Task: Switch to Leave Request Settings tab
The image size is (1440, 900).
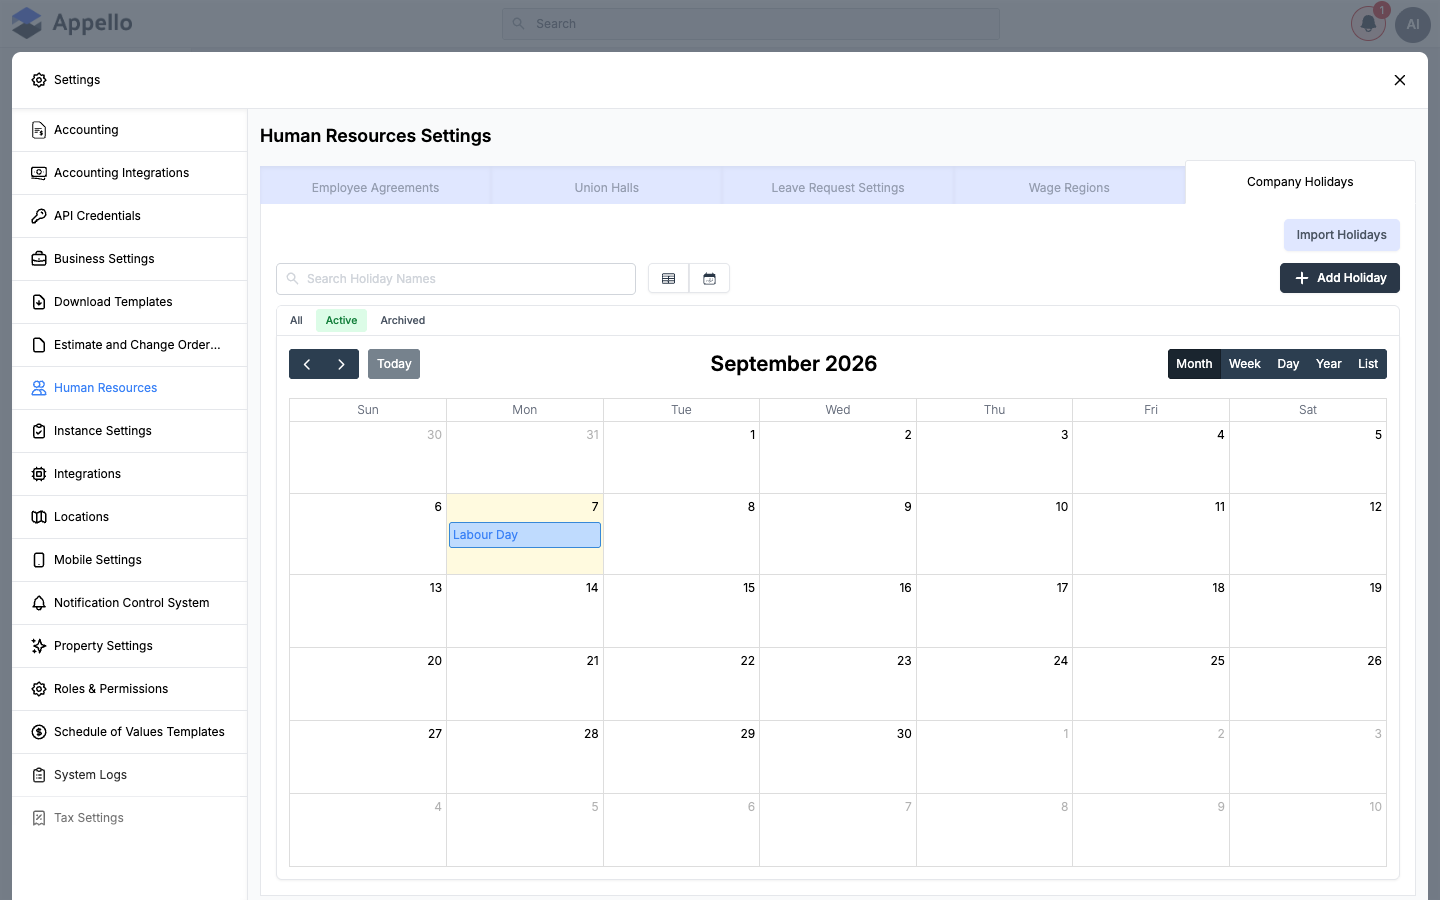Action: click(838, 187)
